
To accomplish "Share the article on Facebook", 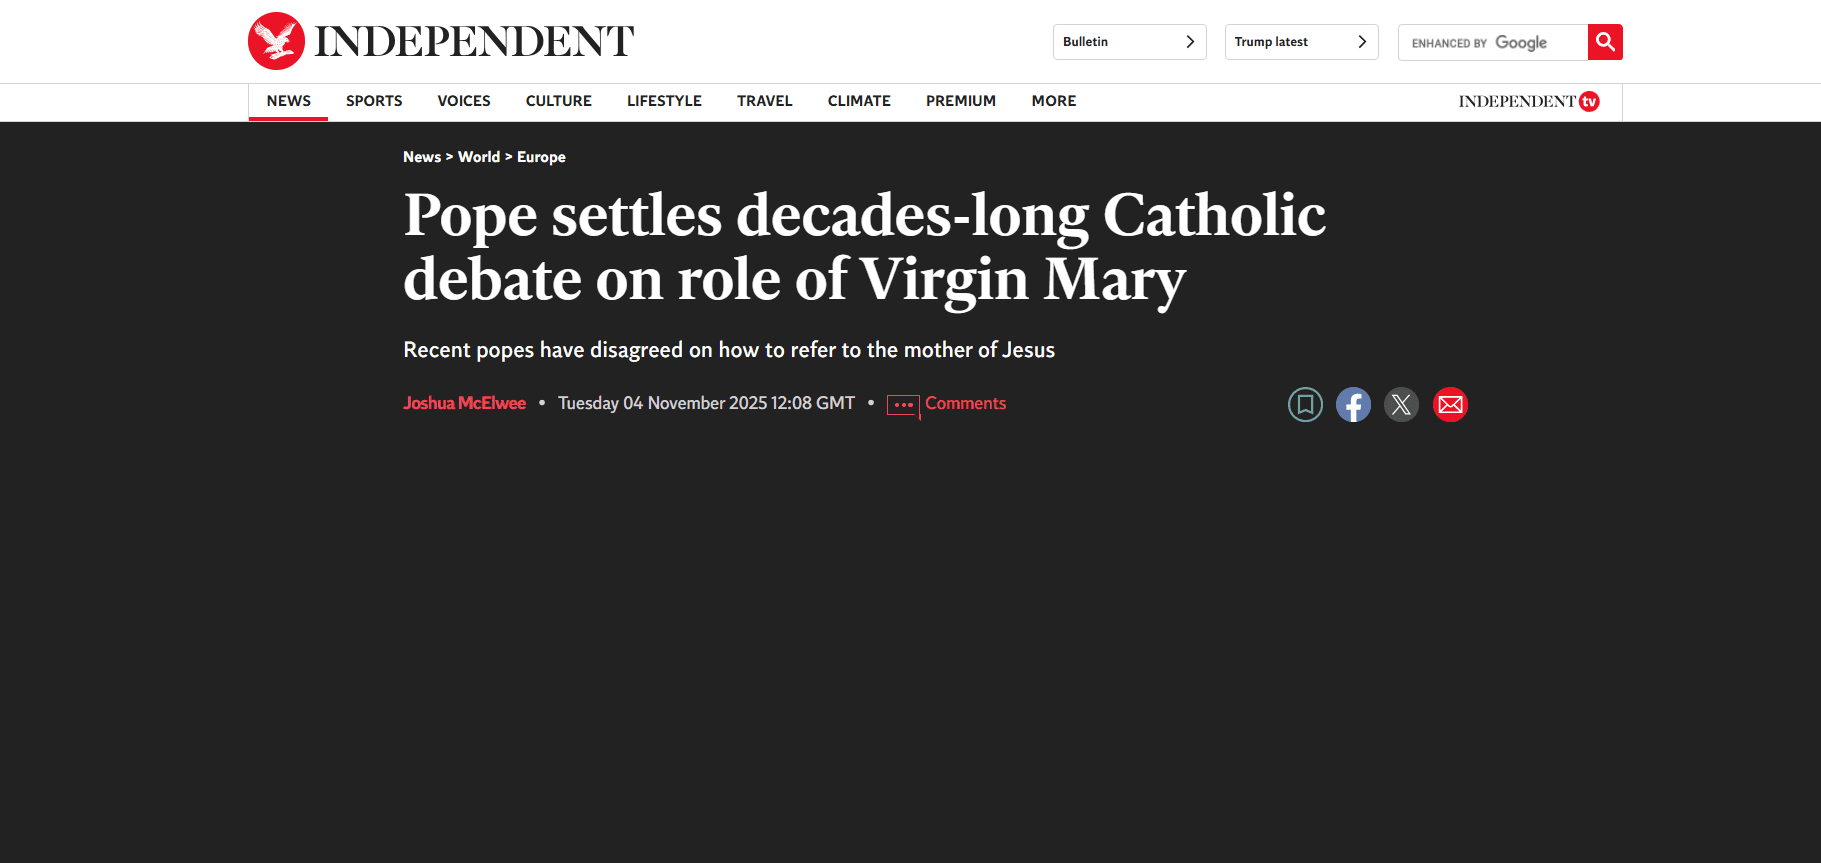I will point(1353,404).
